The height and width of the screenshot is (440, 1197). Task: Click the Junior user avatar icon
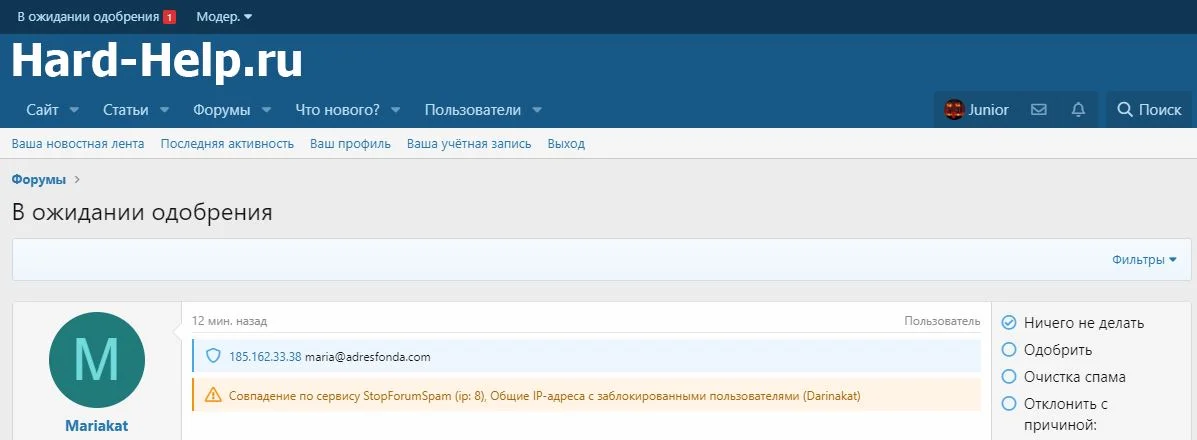pos(954,110)
